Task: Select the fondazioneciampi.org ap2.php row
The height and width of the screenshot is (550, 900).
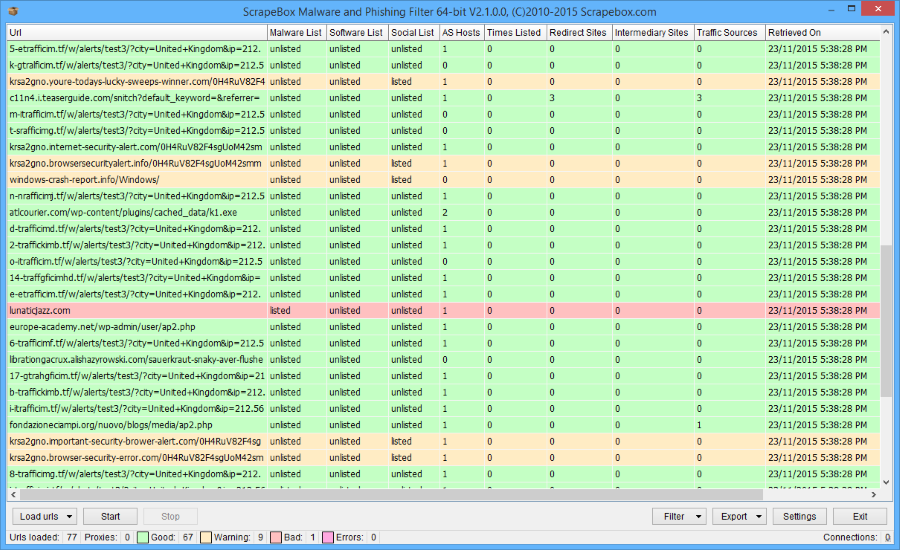Action: click(x=443, y=425)
